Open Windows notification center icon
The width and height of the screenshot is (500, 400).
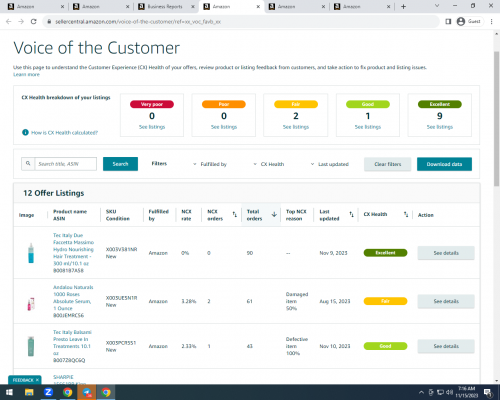tap(489, 392)
